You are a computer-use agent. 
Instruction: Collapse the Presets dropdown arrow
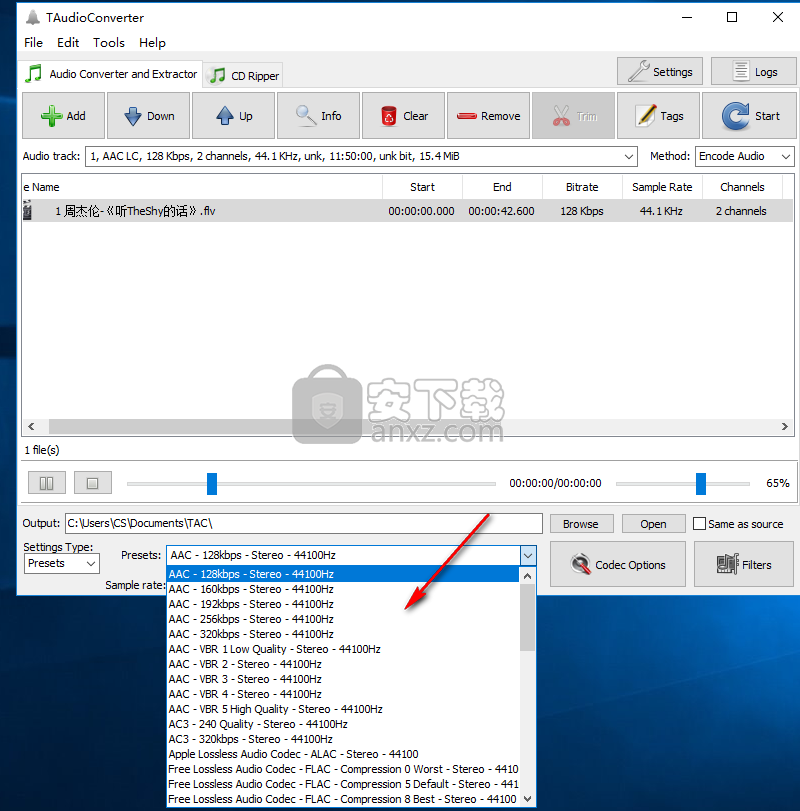tap(527, 555)
